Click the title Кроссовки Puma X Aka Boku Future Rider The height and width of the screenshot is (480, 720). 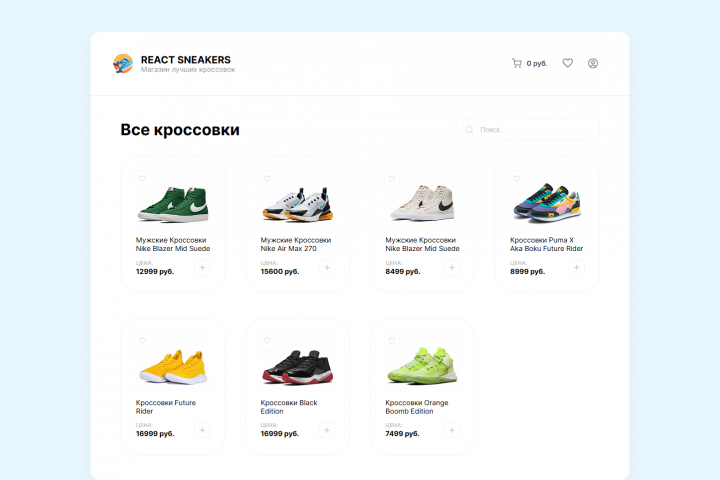coord(546,244)
